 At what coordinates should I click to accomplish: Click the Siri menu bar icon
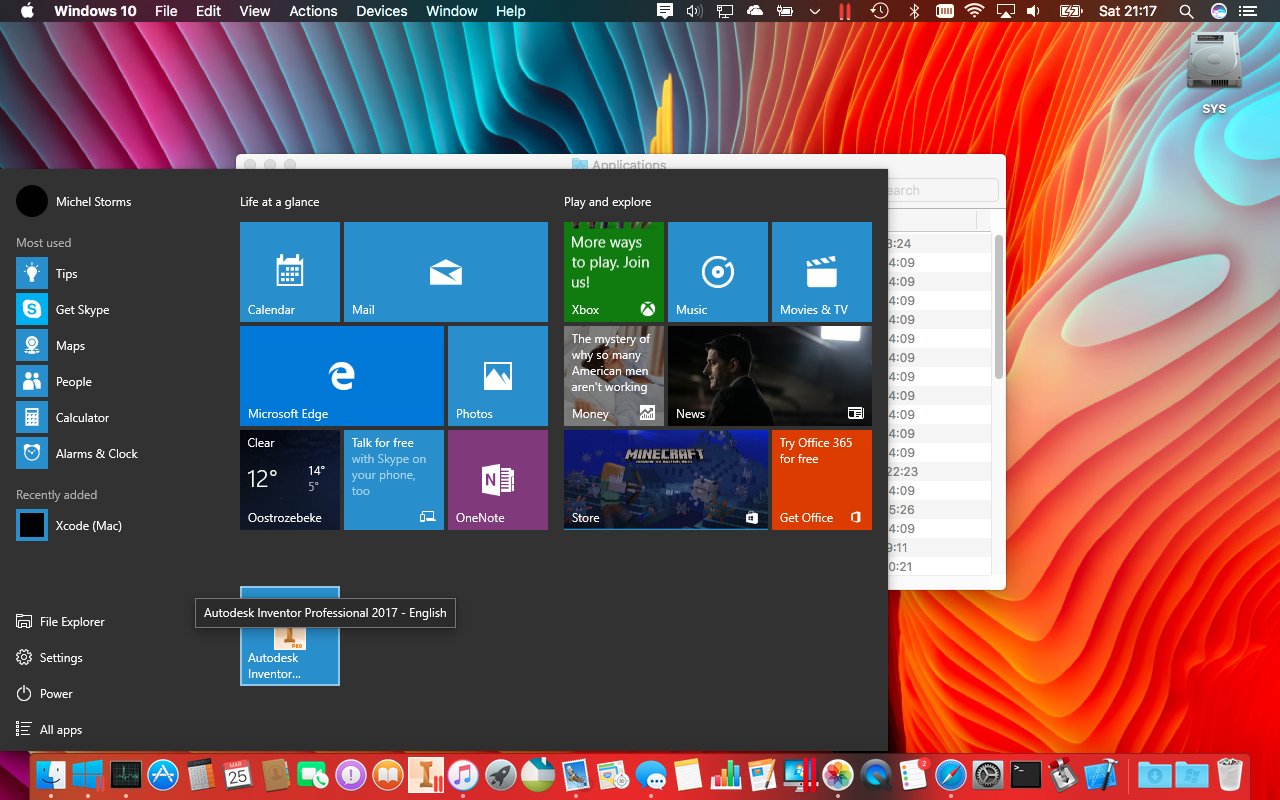[x=1218, y=11]
